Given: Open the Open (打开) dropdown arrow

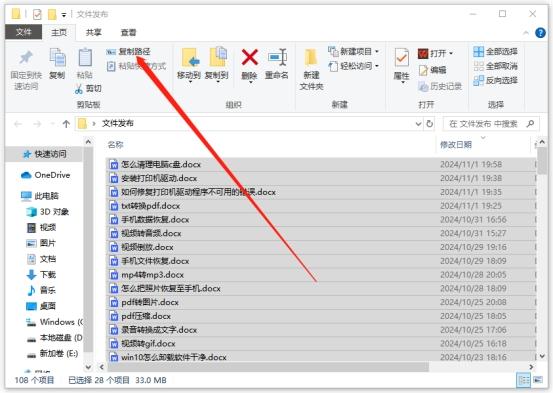Looking at the screenshot, I should pyautogui.click(x=451, y=54).
